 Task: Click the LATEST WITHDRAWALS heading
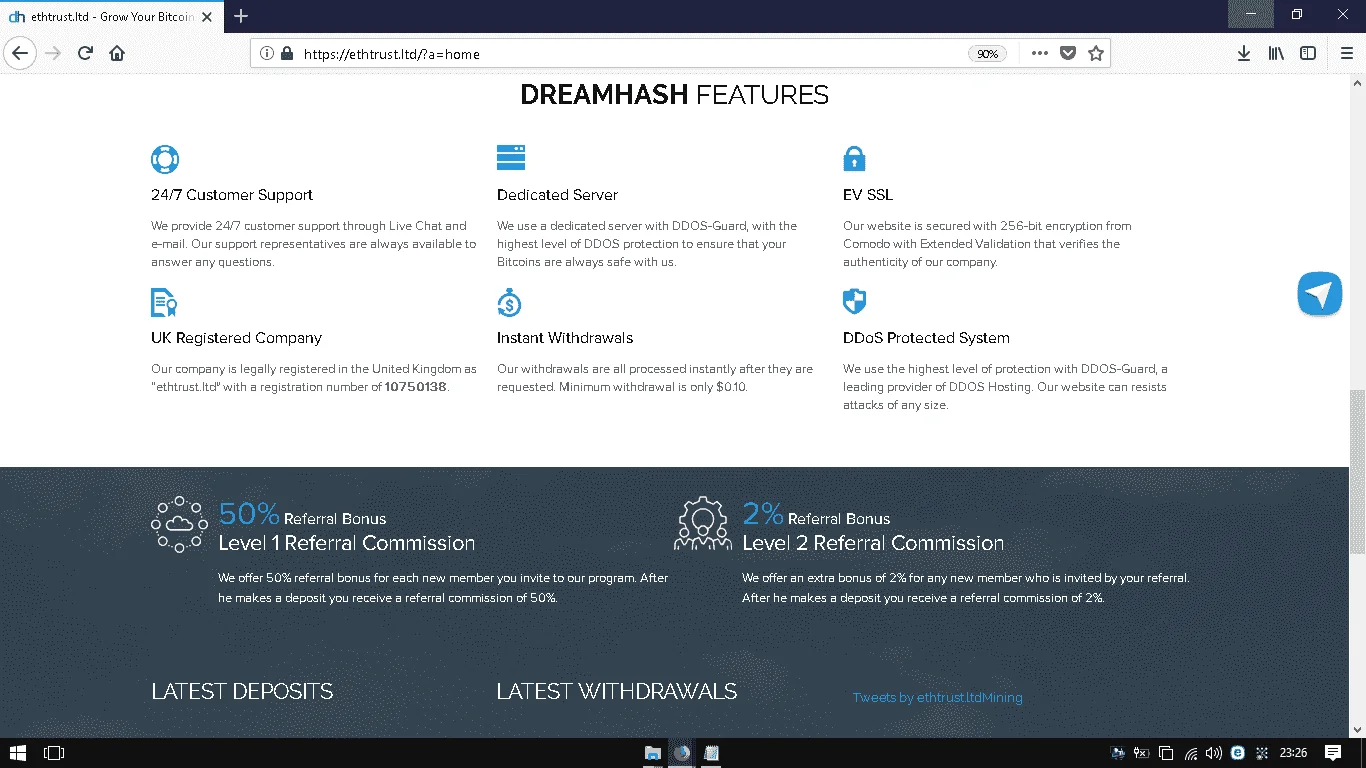point(617,691)
